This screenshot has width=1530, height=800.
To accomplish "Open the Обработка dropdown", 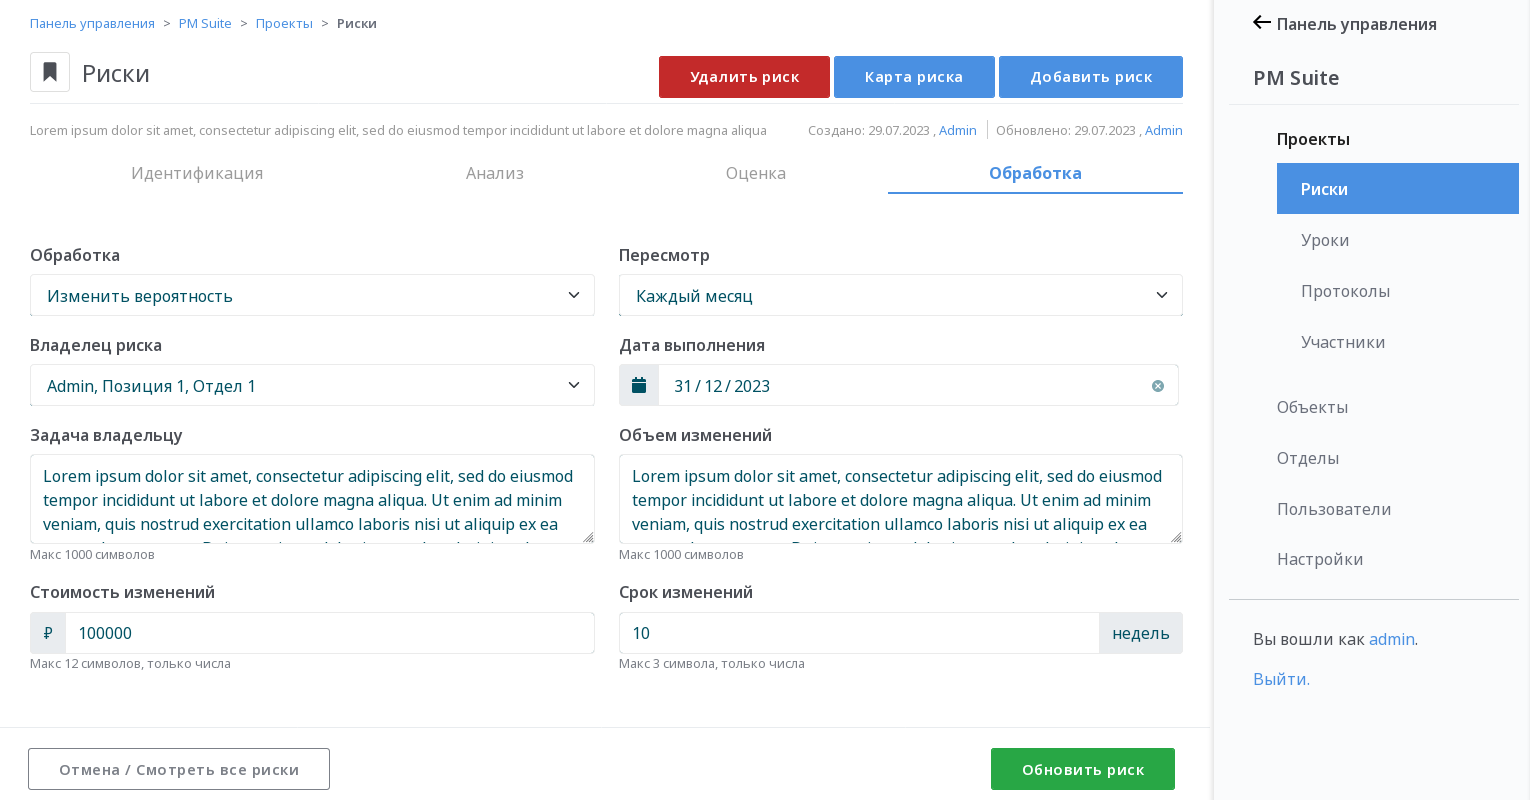I will point(312,295).
